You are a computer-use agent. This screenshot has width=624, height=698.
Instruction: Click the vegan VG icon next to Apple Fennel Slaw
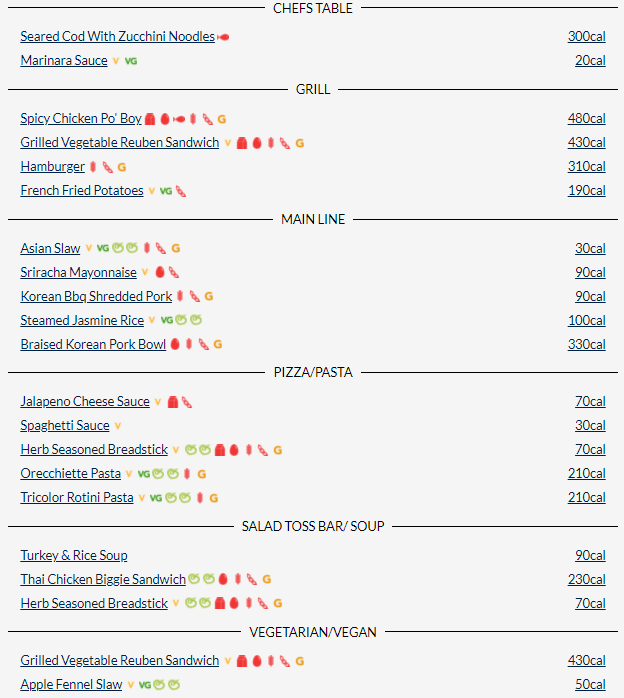click(145, 685)
